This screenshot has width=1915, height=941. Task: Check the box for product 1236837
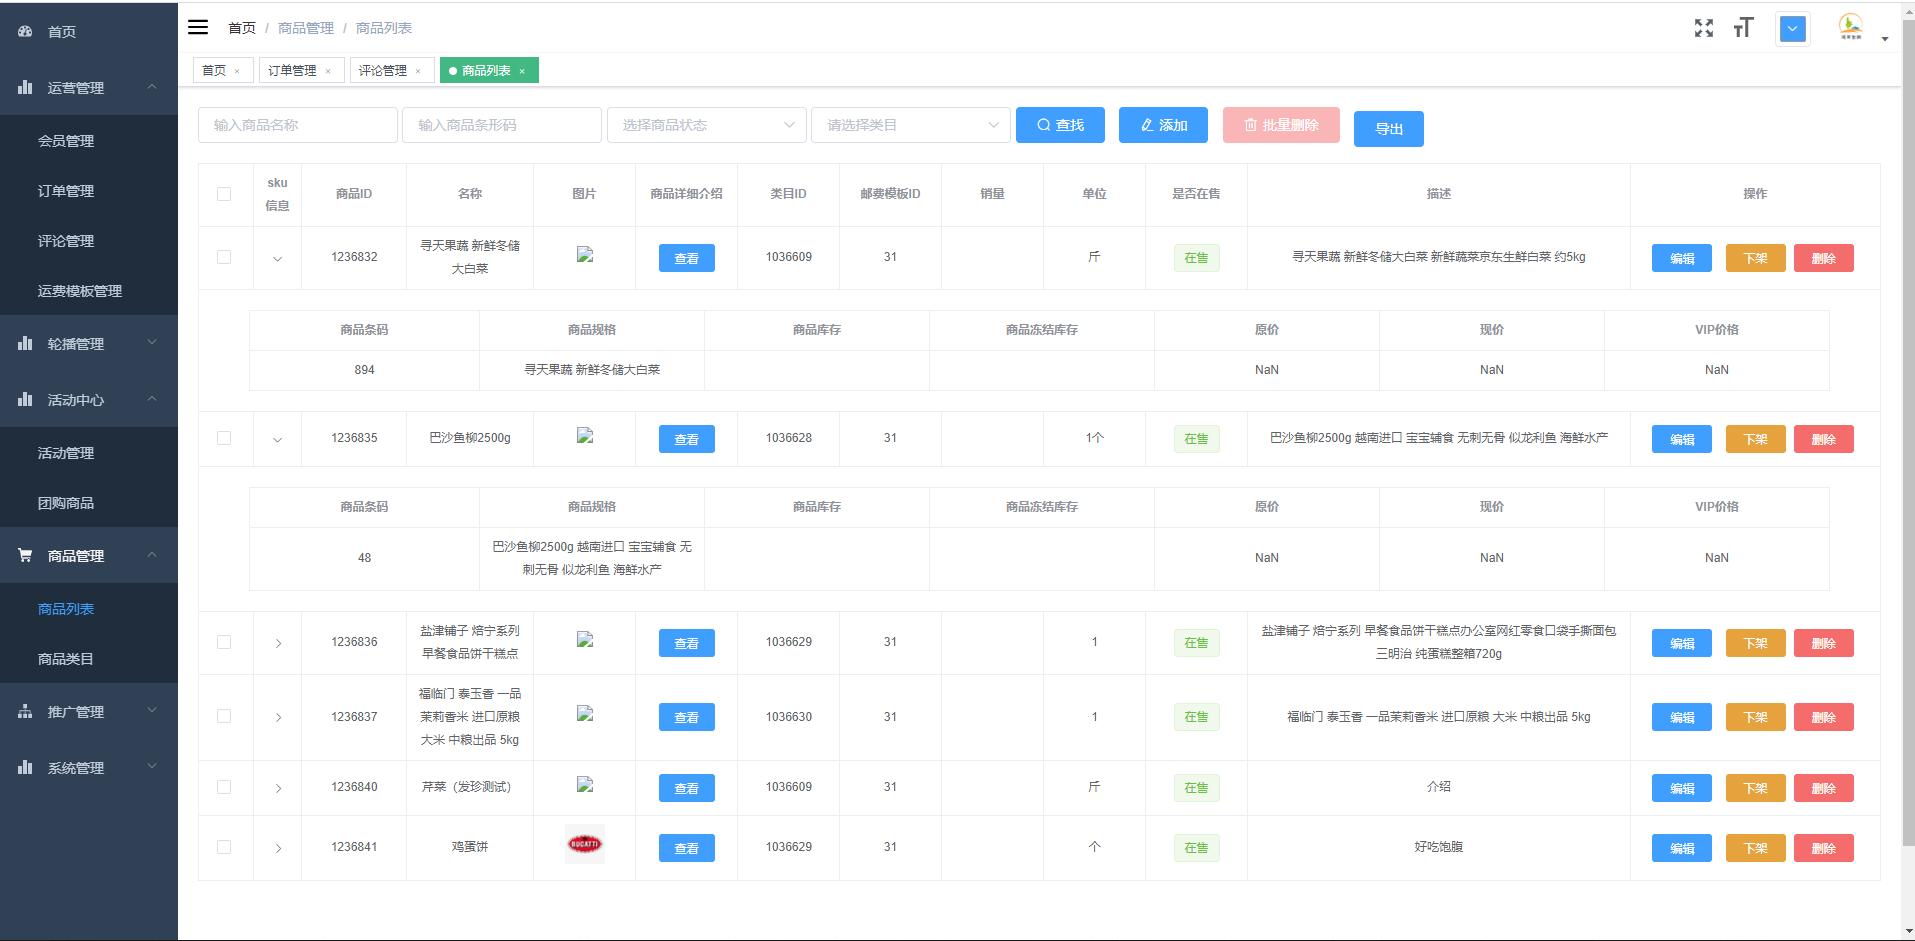tap(224, 716)
